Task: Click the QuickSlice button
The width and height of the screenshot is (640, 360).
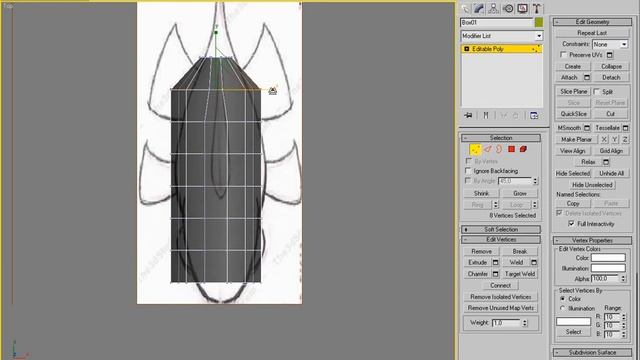Action: 573,114
